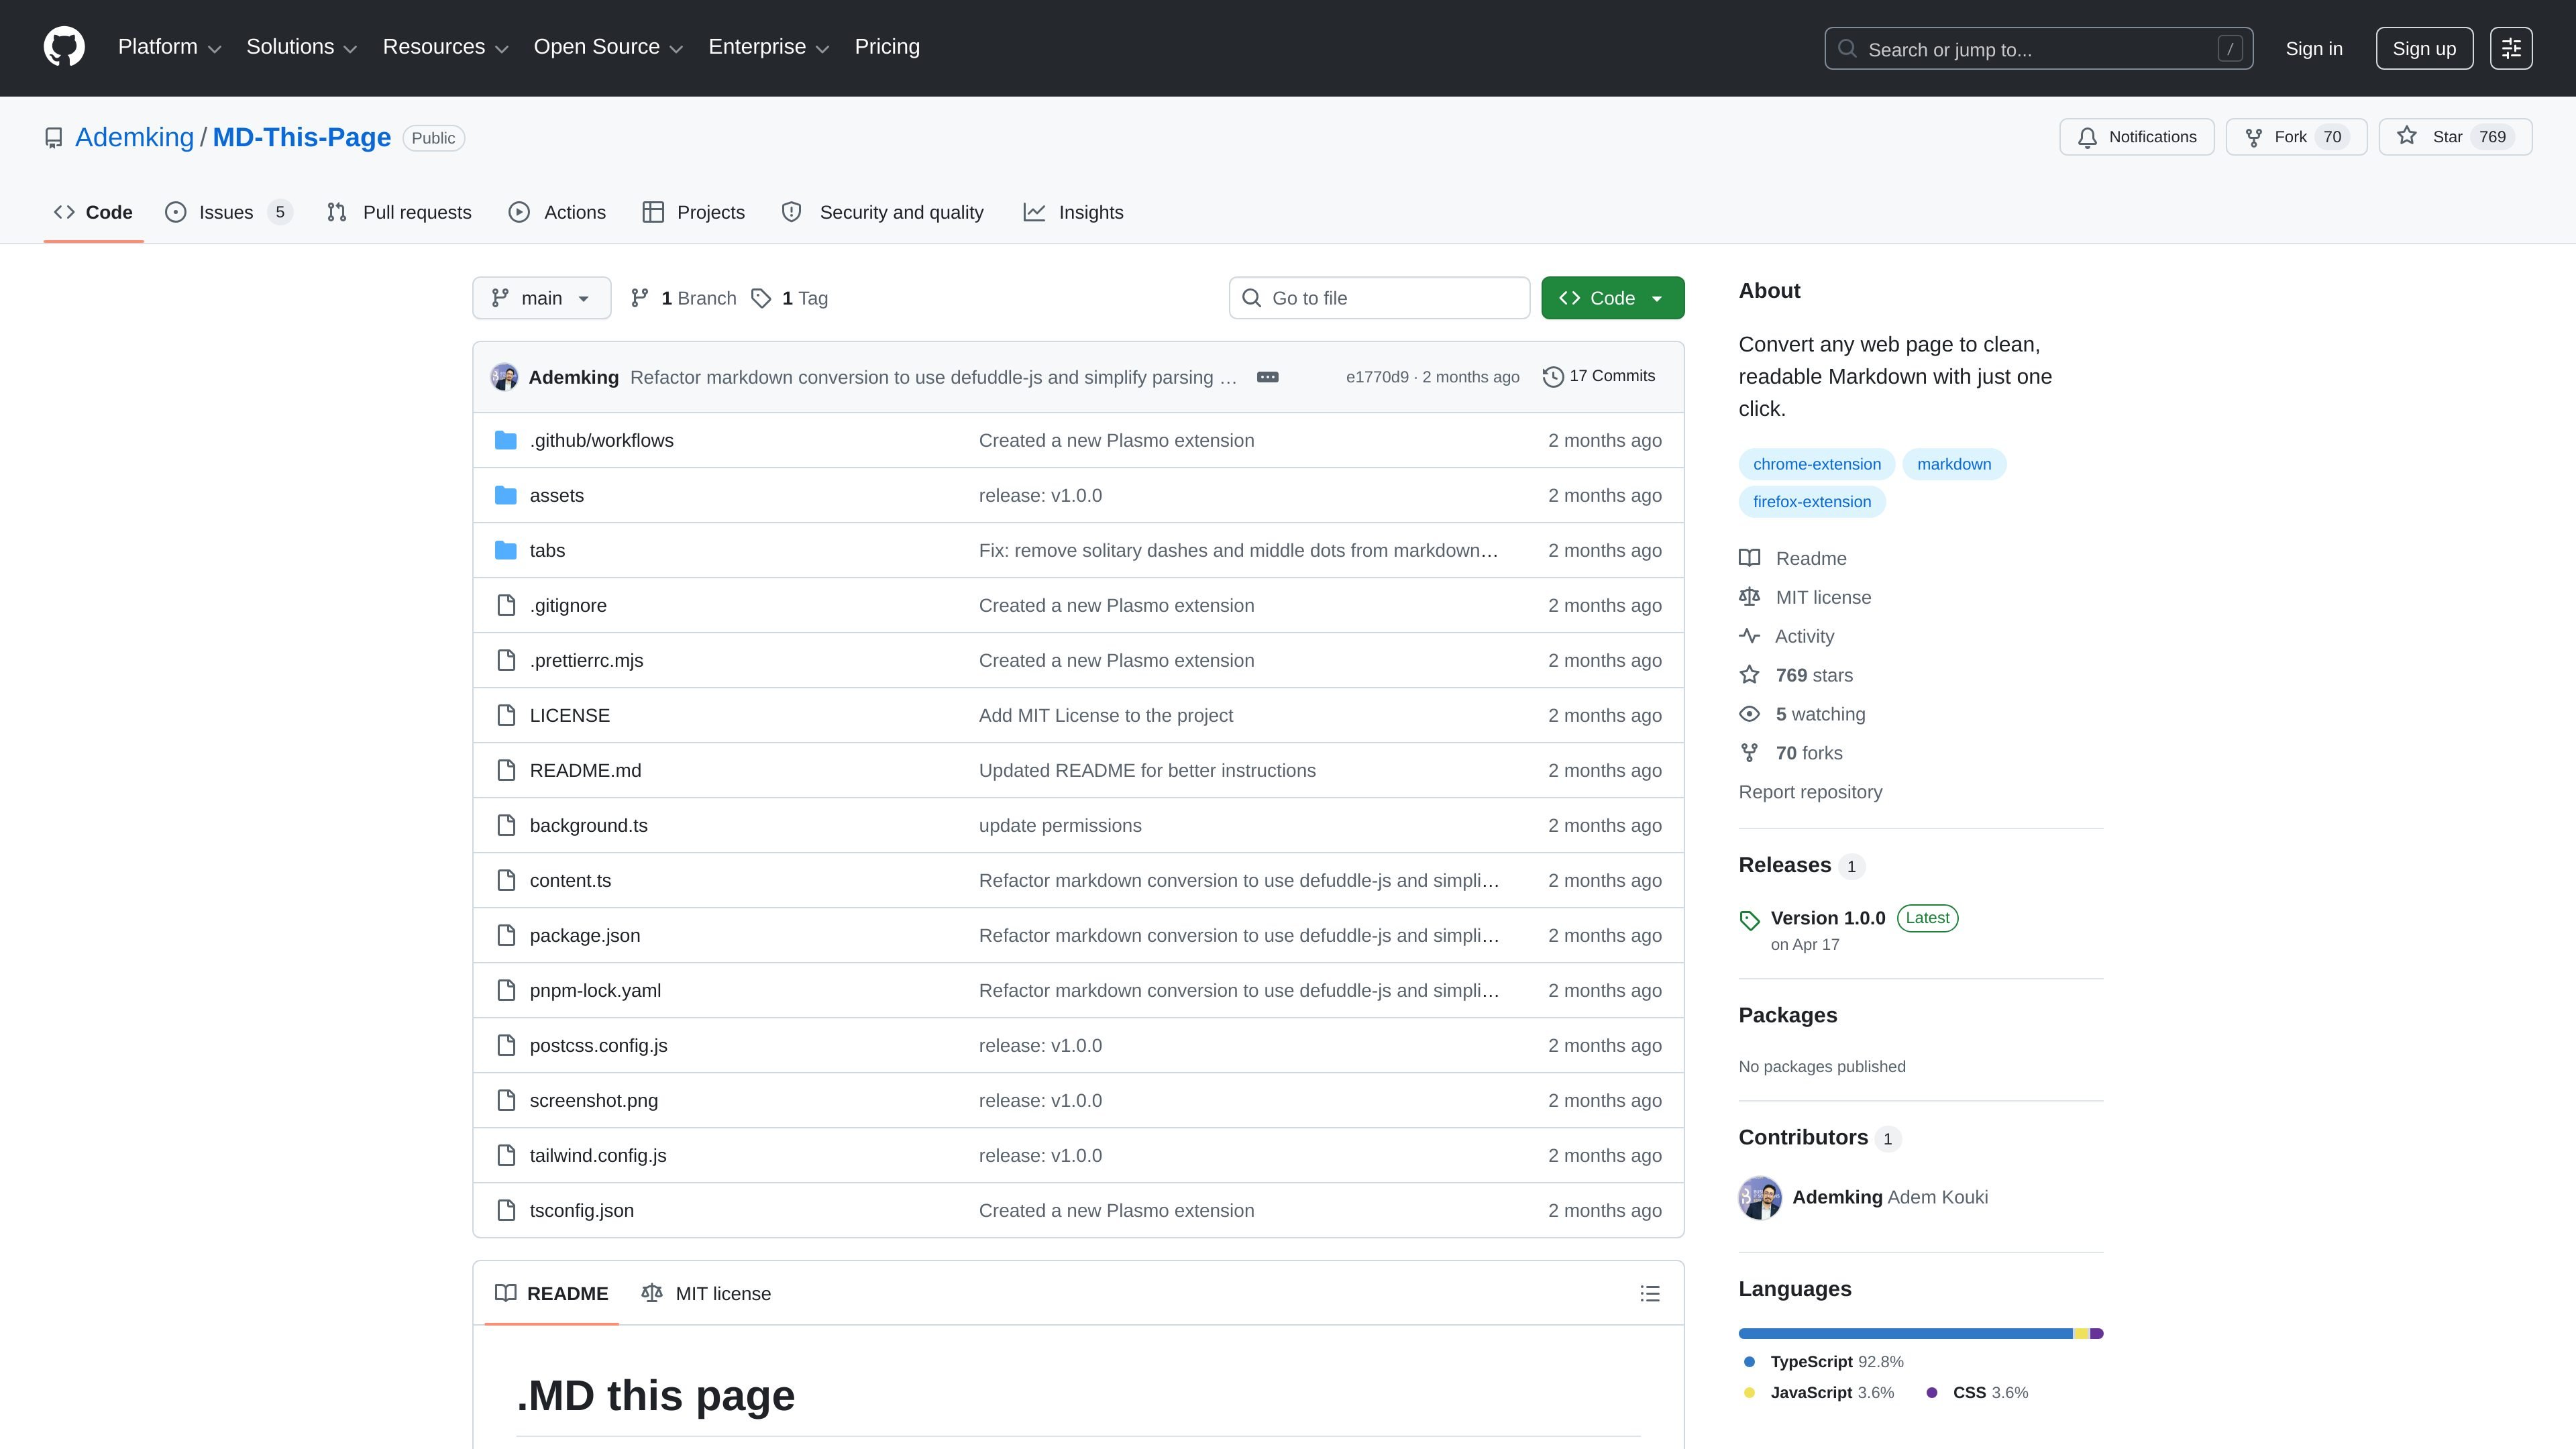Click the purple CSS language bar segment

(2097, 1333)
